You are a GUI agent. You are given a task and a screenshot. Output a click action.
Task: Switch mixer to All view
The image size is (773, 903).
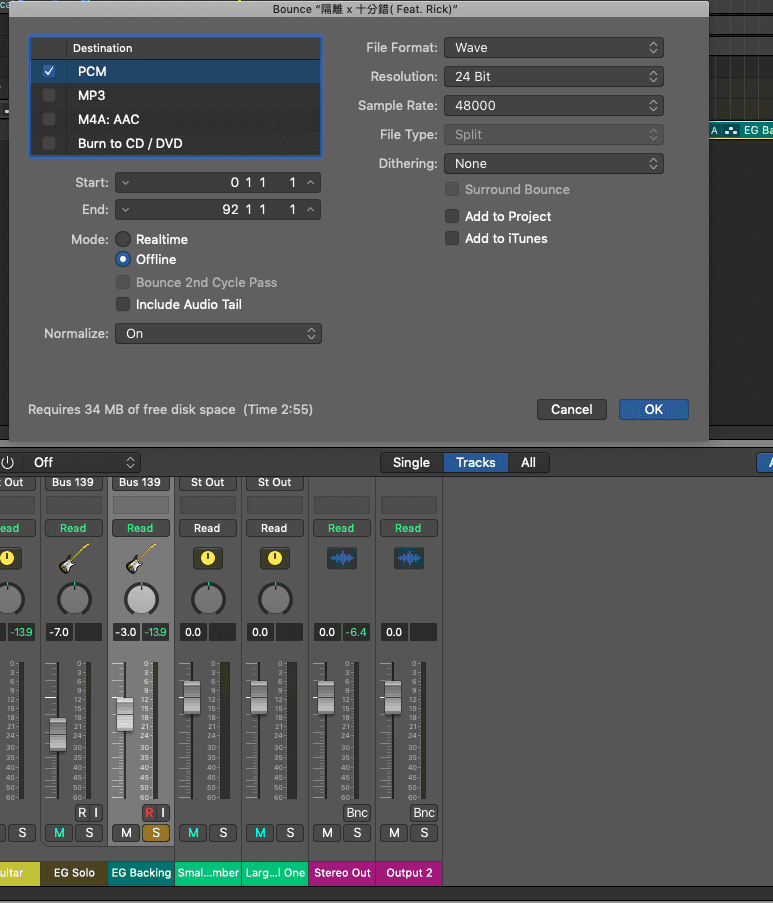click(528, 462)
